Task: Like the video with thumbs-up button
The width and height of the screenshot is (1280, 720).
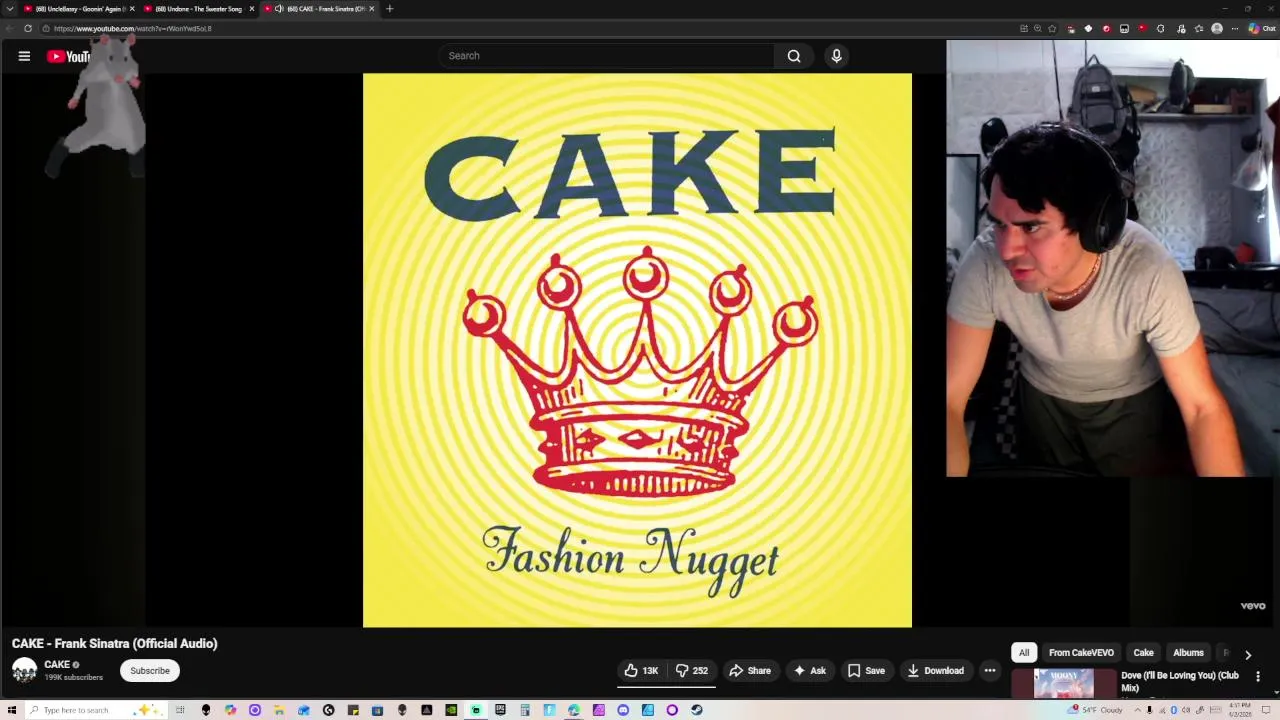Action: point(641,670)
